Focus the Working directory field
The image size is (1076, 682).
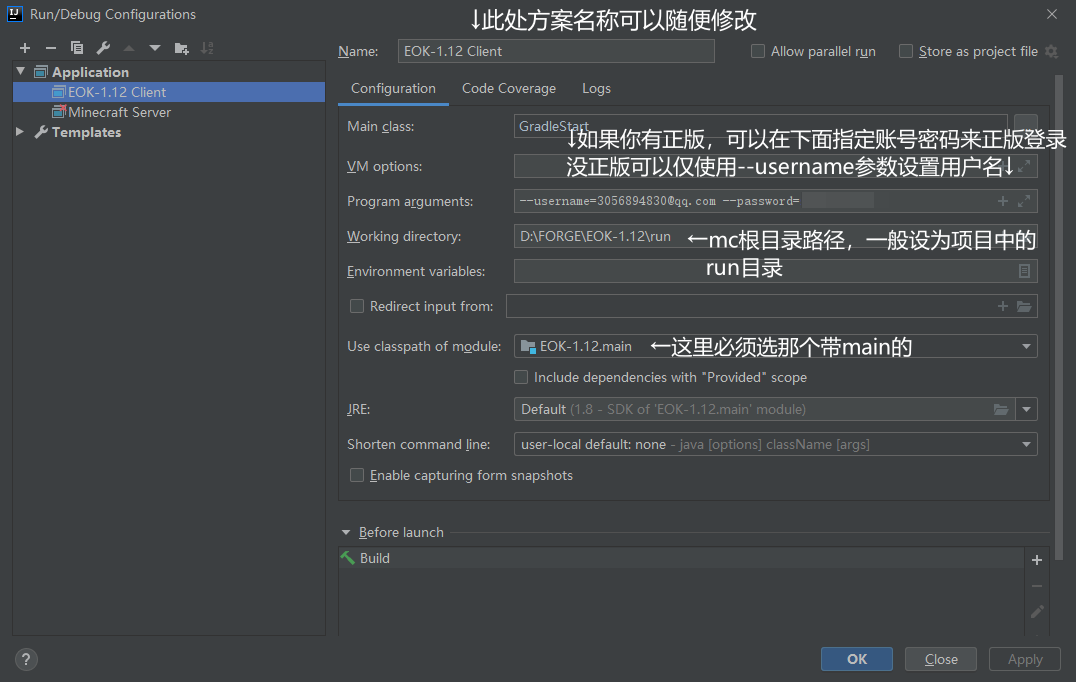pos(775,236)
